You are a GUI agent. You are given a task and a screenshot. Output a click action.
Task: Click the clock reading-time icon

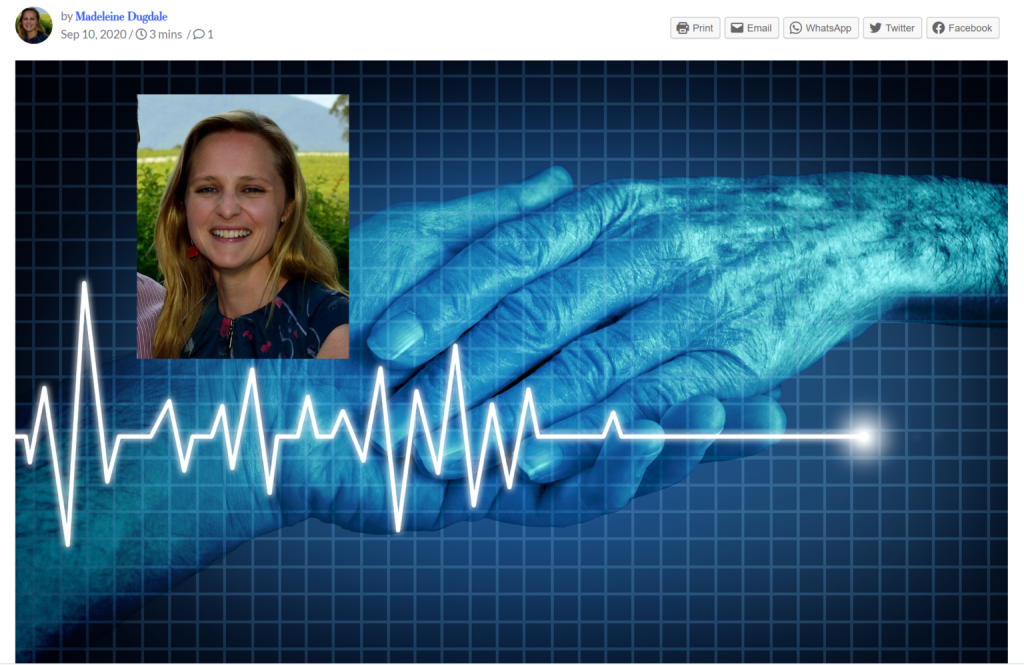141,35
